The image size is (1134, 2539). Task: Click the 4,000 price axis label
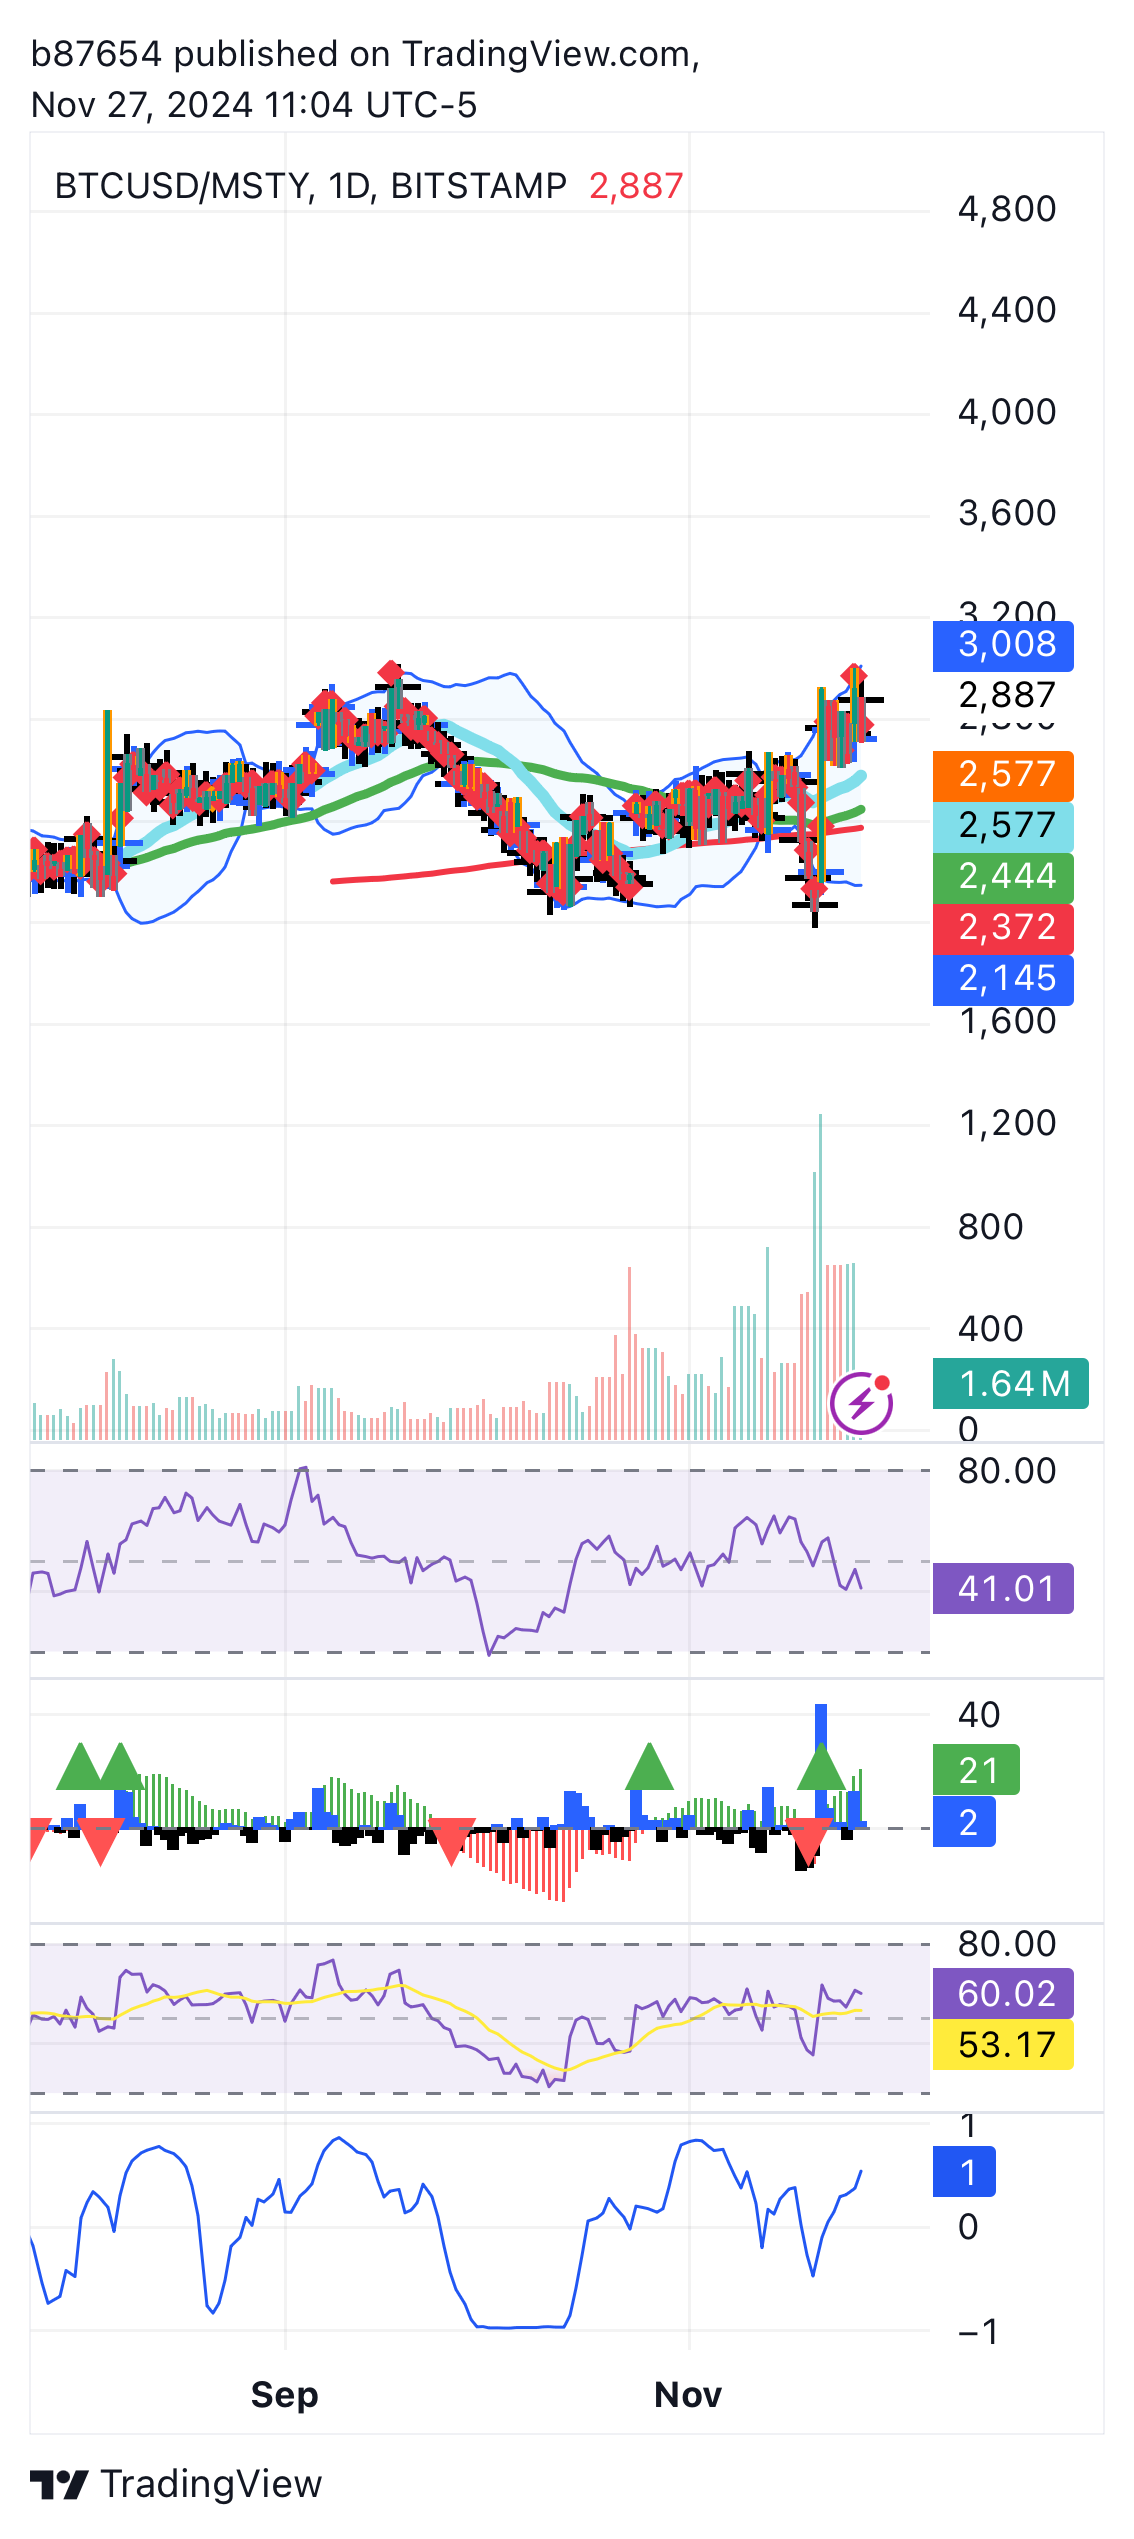1007,412
